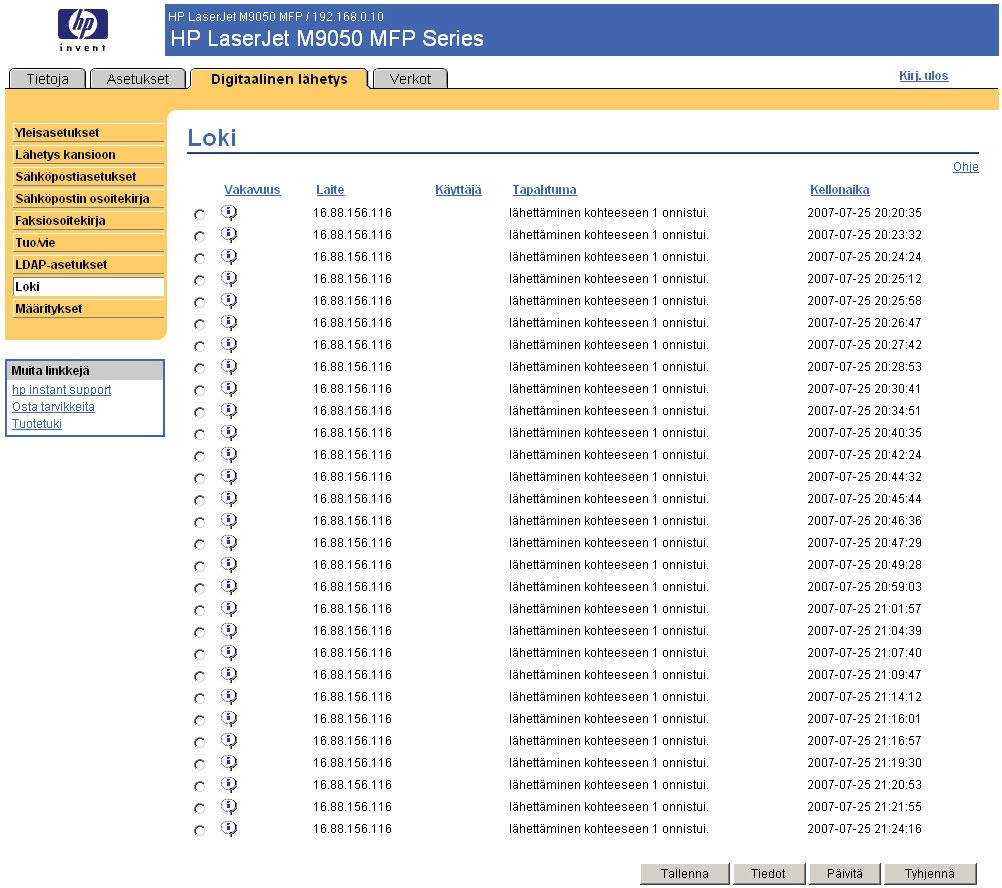Open Sähköpostin osoitekirja sidebar item
1002x888 pixels.
point(88,199)
